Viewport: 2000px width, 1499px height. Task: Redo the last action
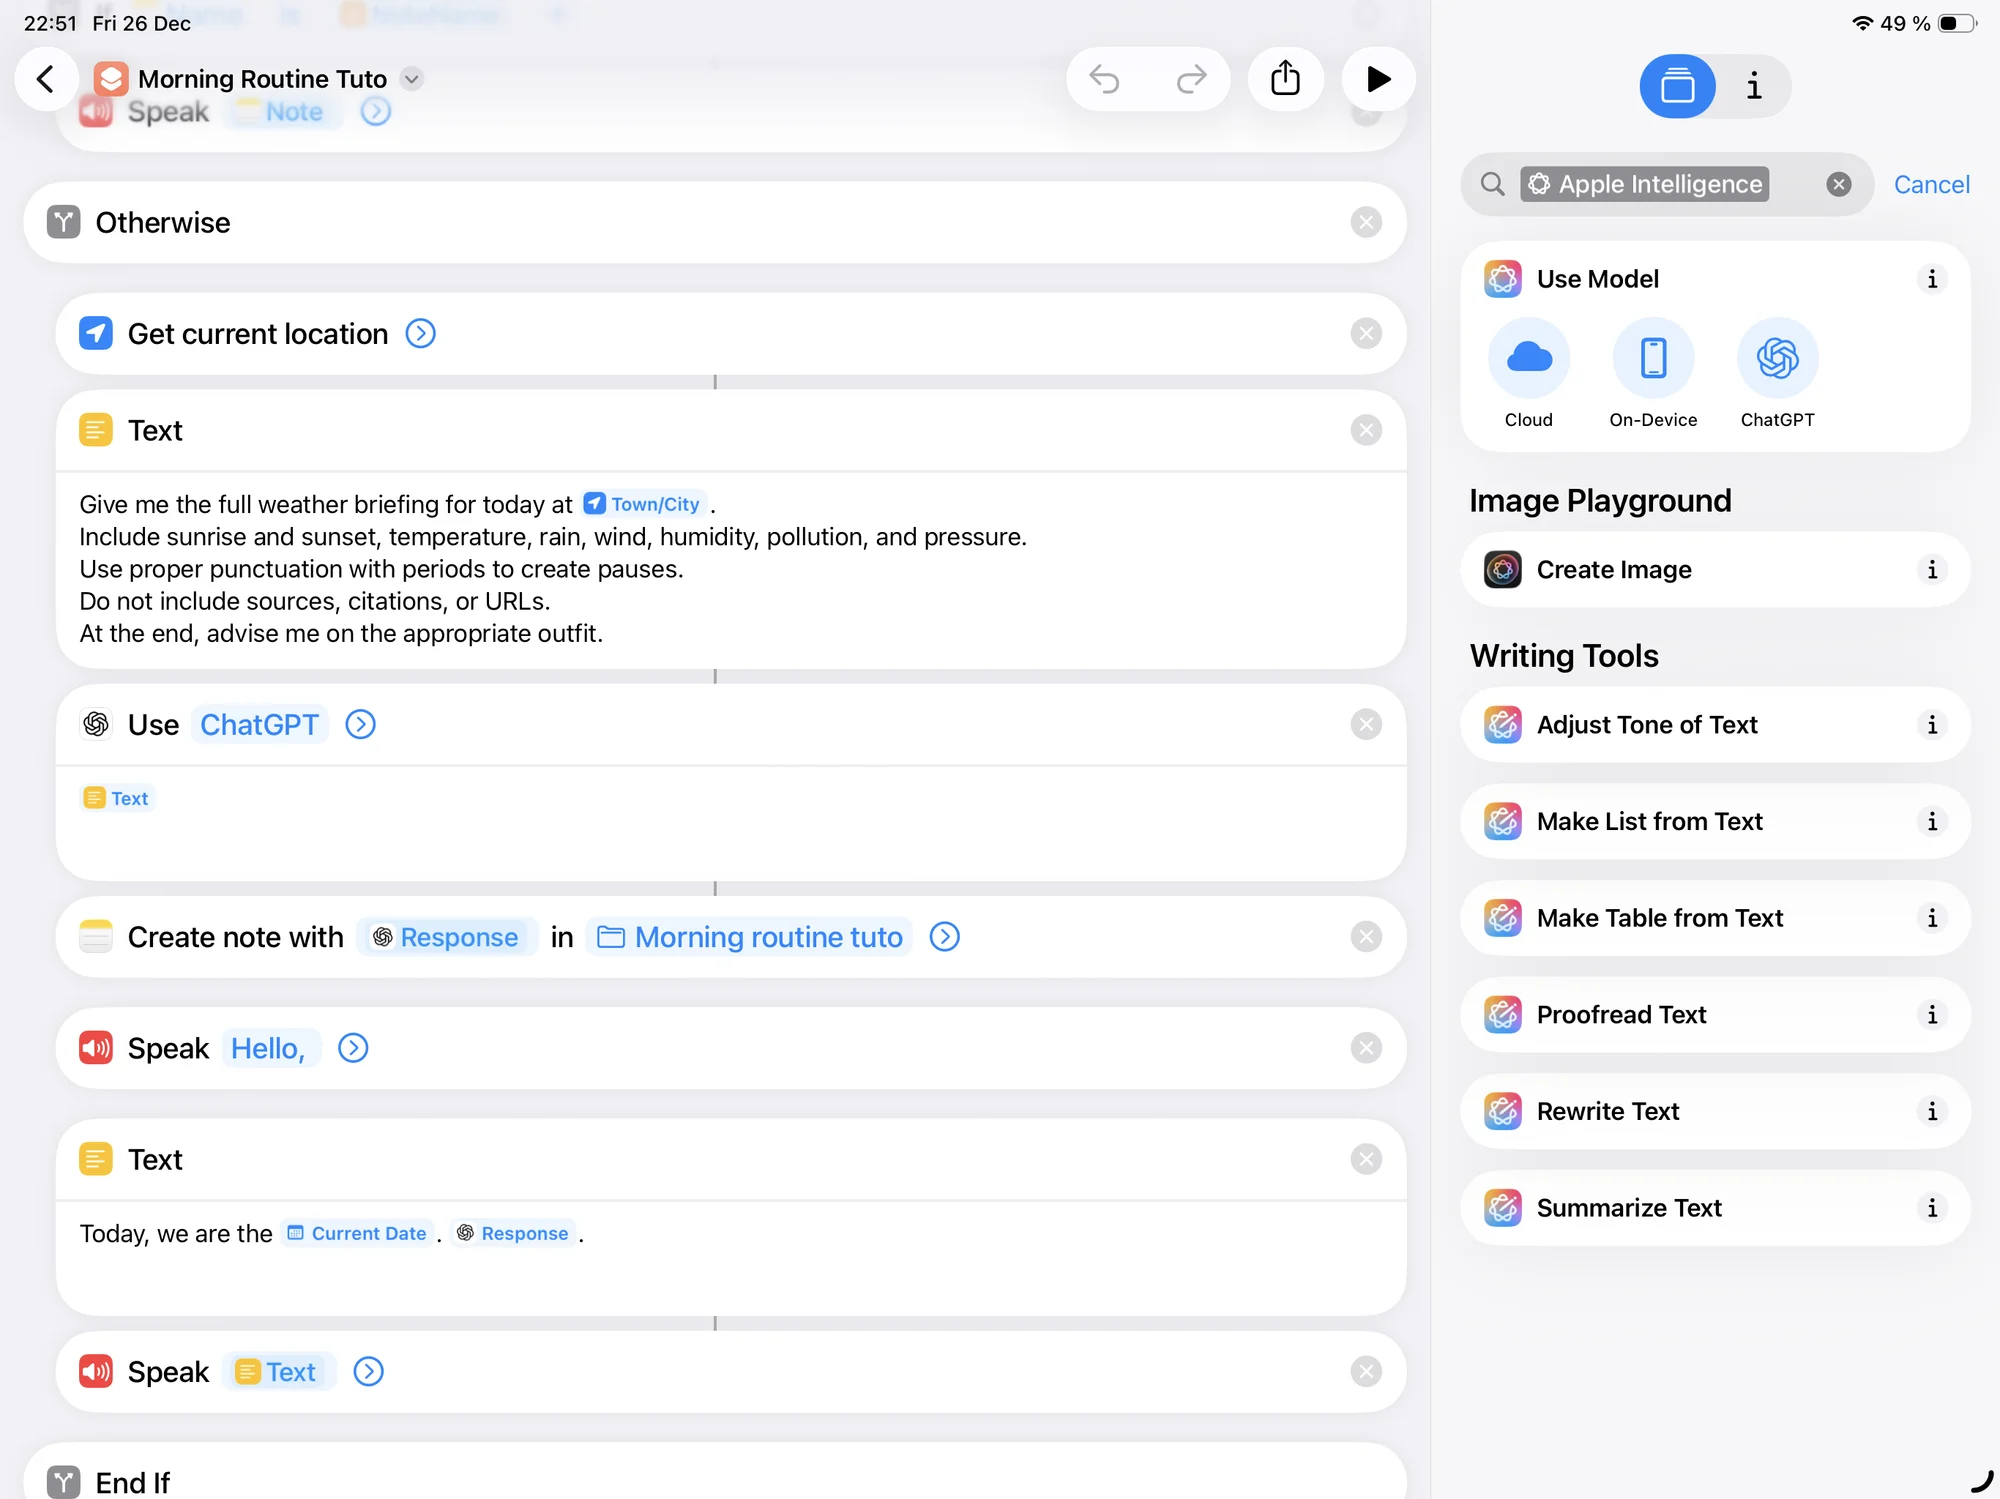point(1190,79)
